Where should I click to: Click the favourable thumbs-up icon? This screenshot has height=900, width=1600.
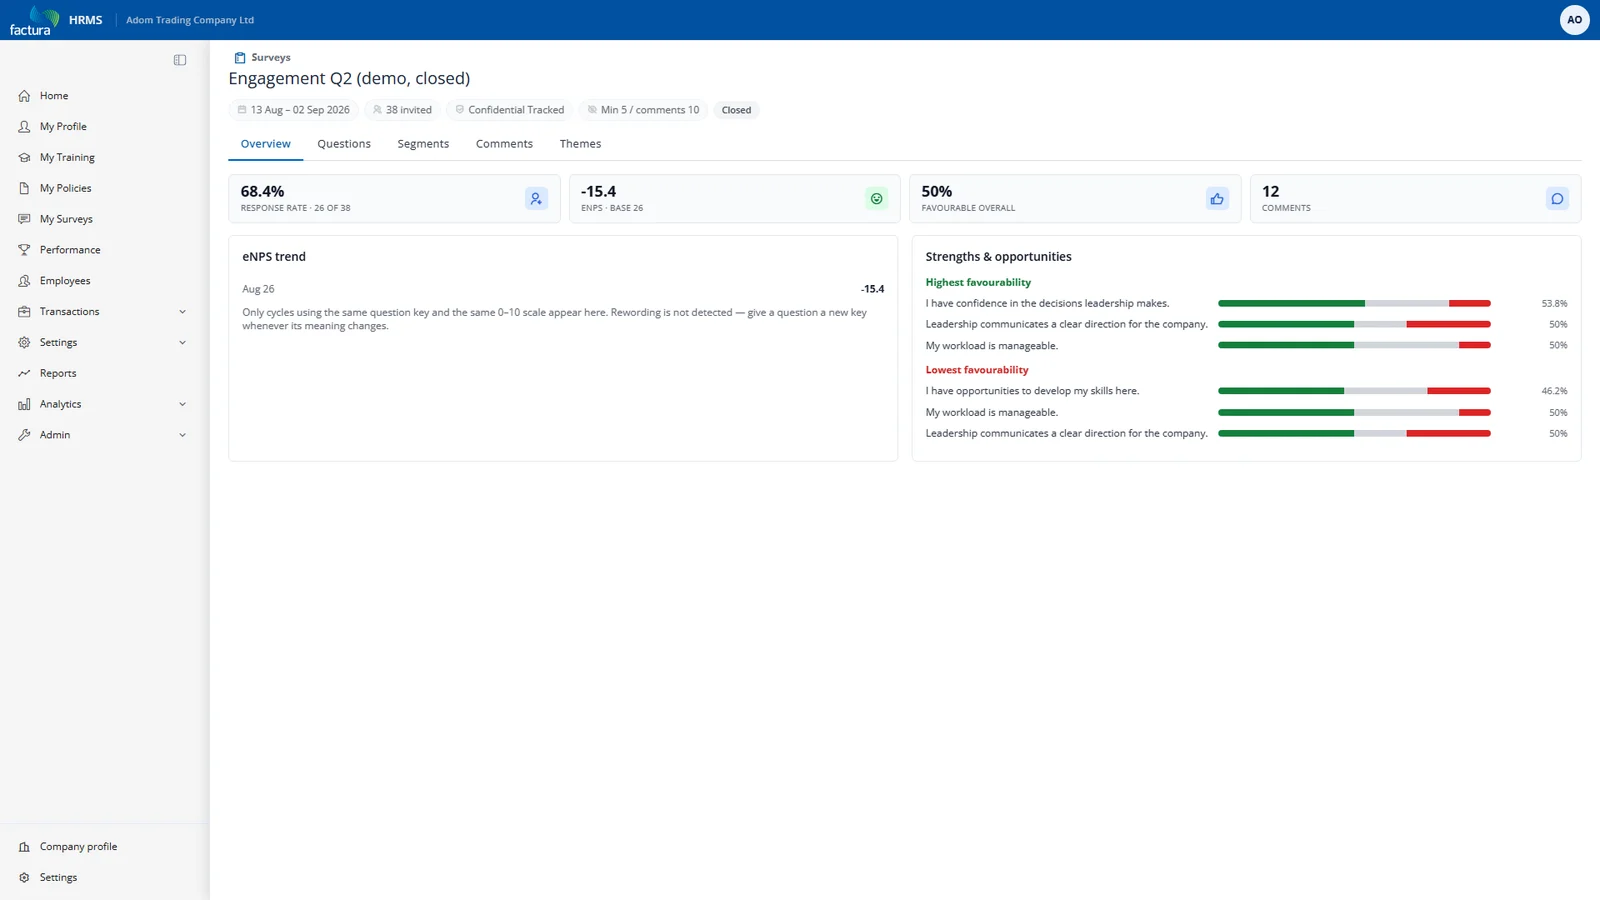click(1217, 199)
